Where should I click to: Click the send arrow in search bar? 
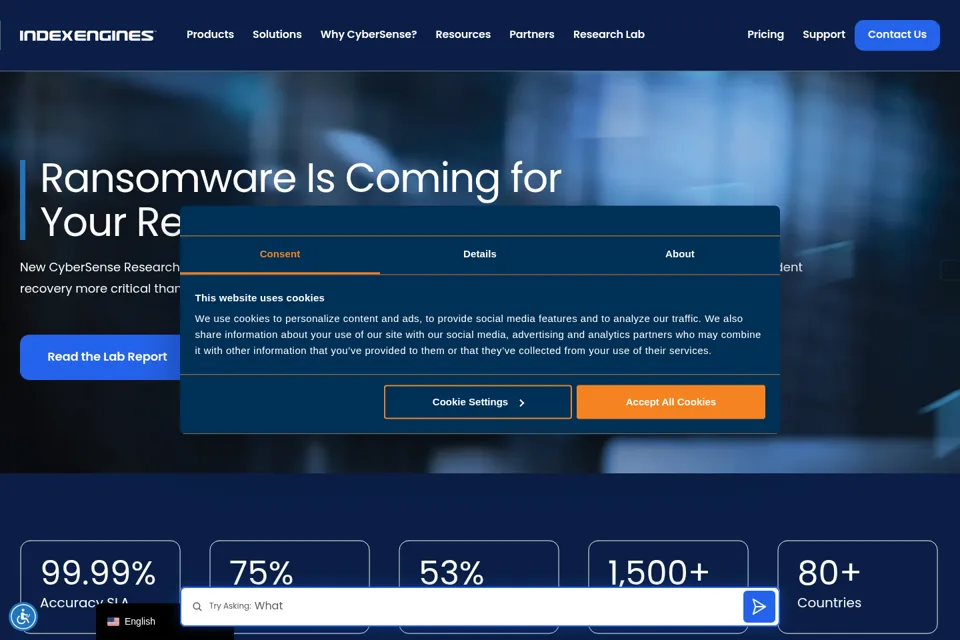(759, 606)
